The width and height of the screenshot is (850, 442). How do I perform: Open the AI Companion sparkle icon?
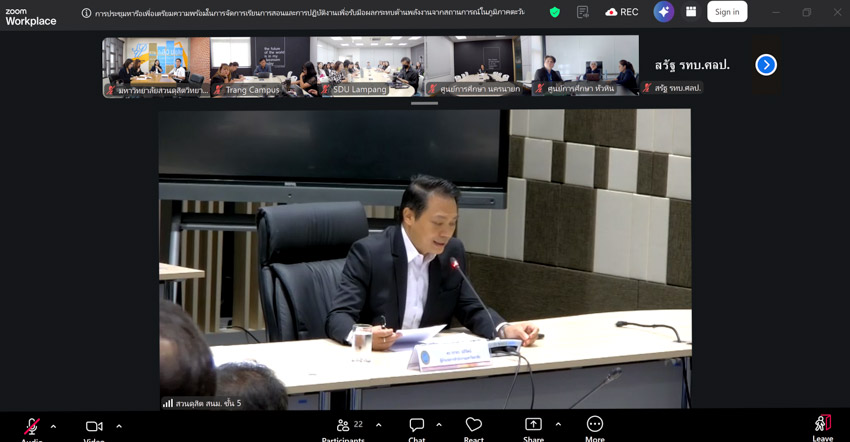pos(663,12)
